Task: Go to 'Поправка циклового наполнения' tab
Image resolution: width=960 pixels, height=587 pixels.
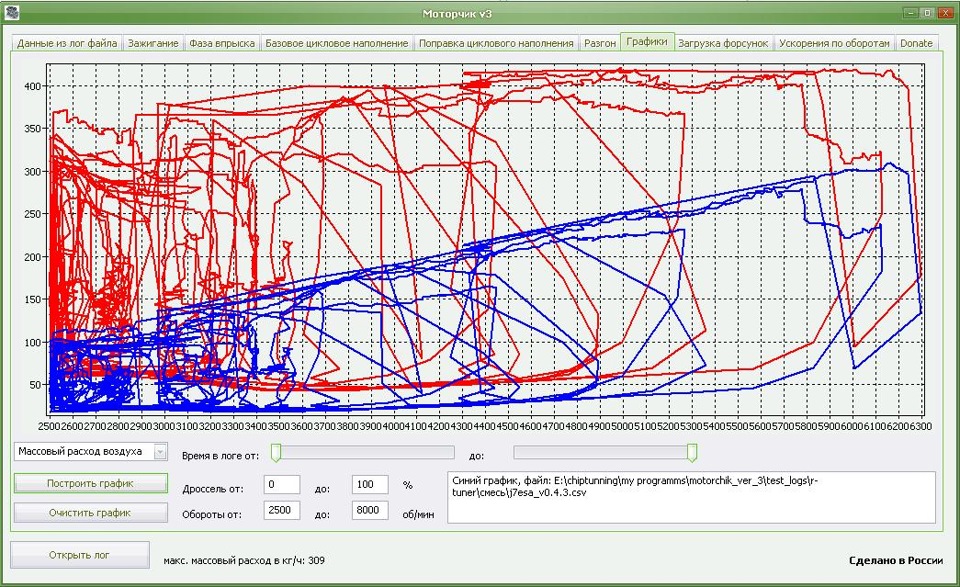Action: 496,43
